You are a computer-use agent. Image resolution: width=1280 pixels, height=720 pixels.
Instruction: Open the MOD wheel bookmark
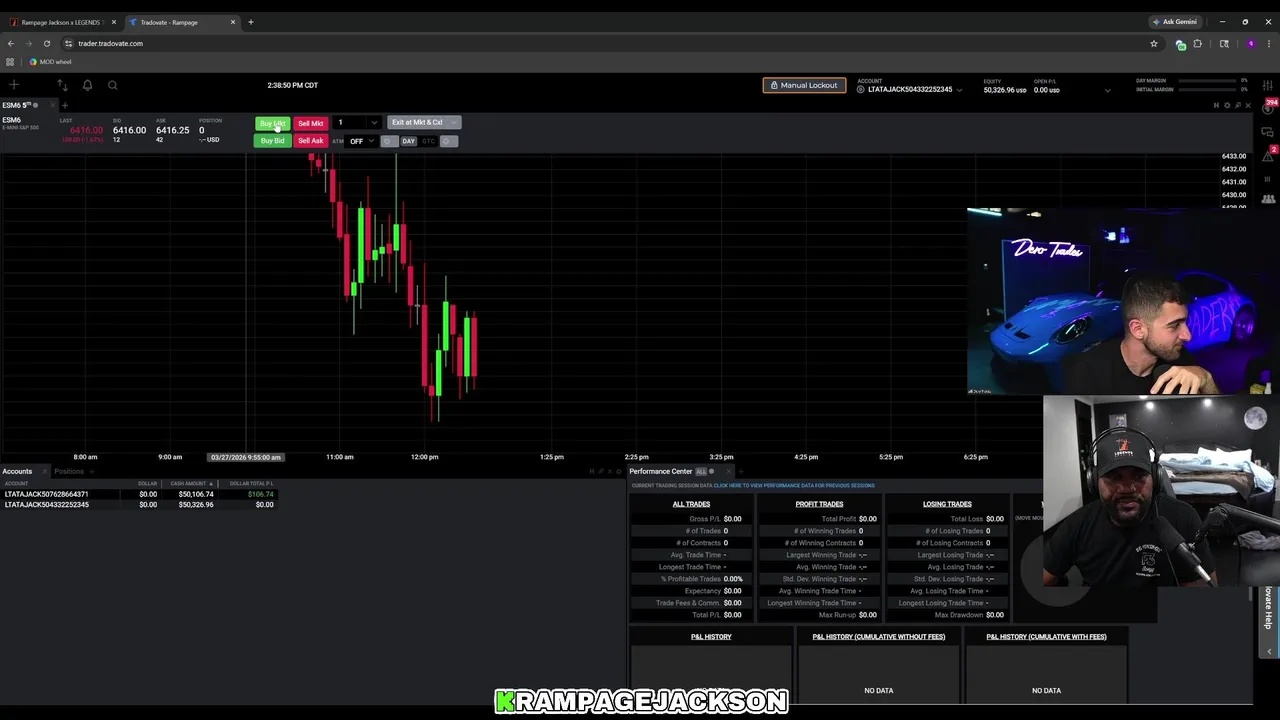tap(50, 62)
